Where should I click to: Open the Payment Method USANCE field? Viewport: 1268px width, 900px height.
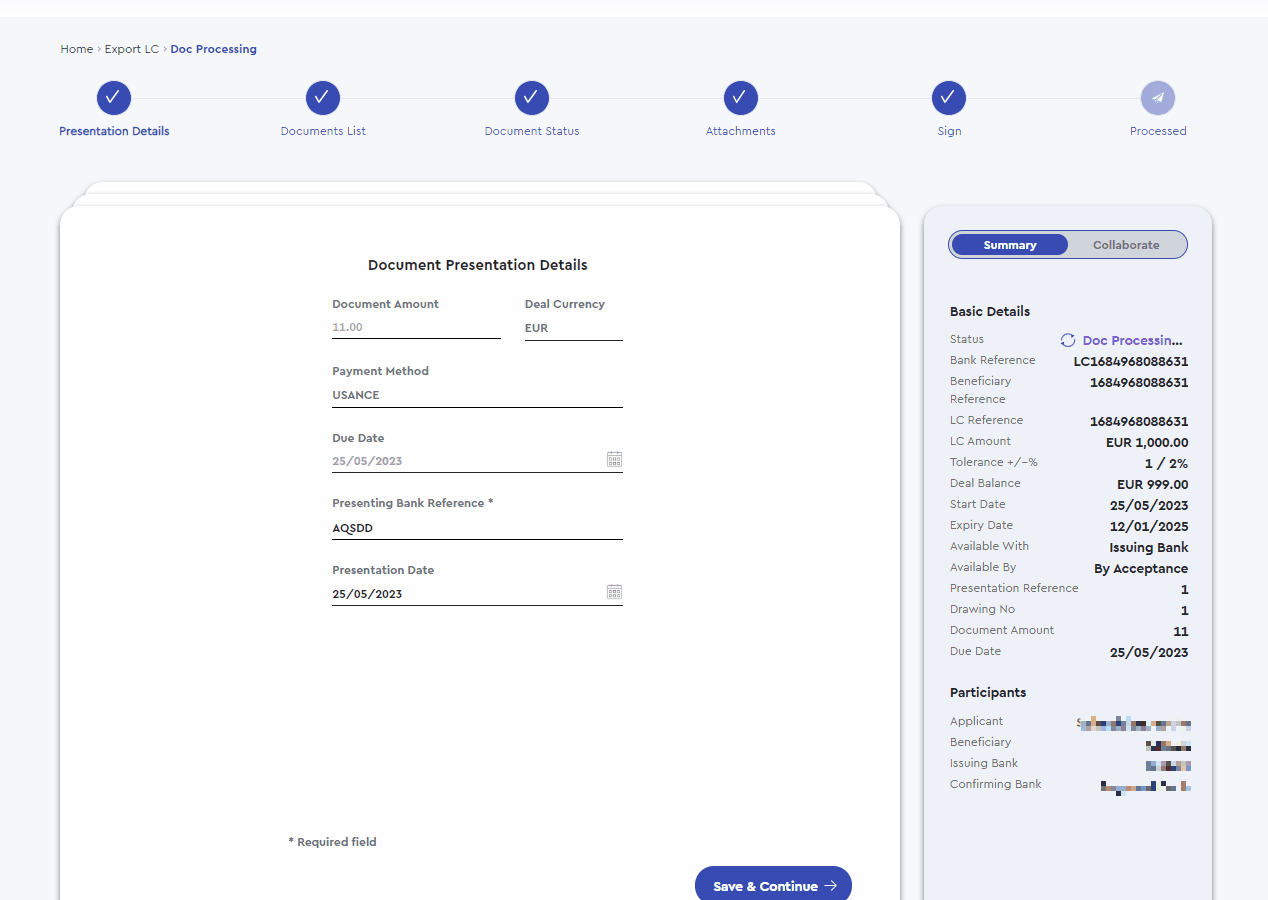pos(477,395)
